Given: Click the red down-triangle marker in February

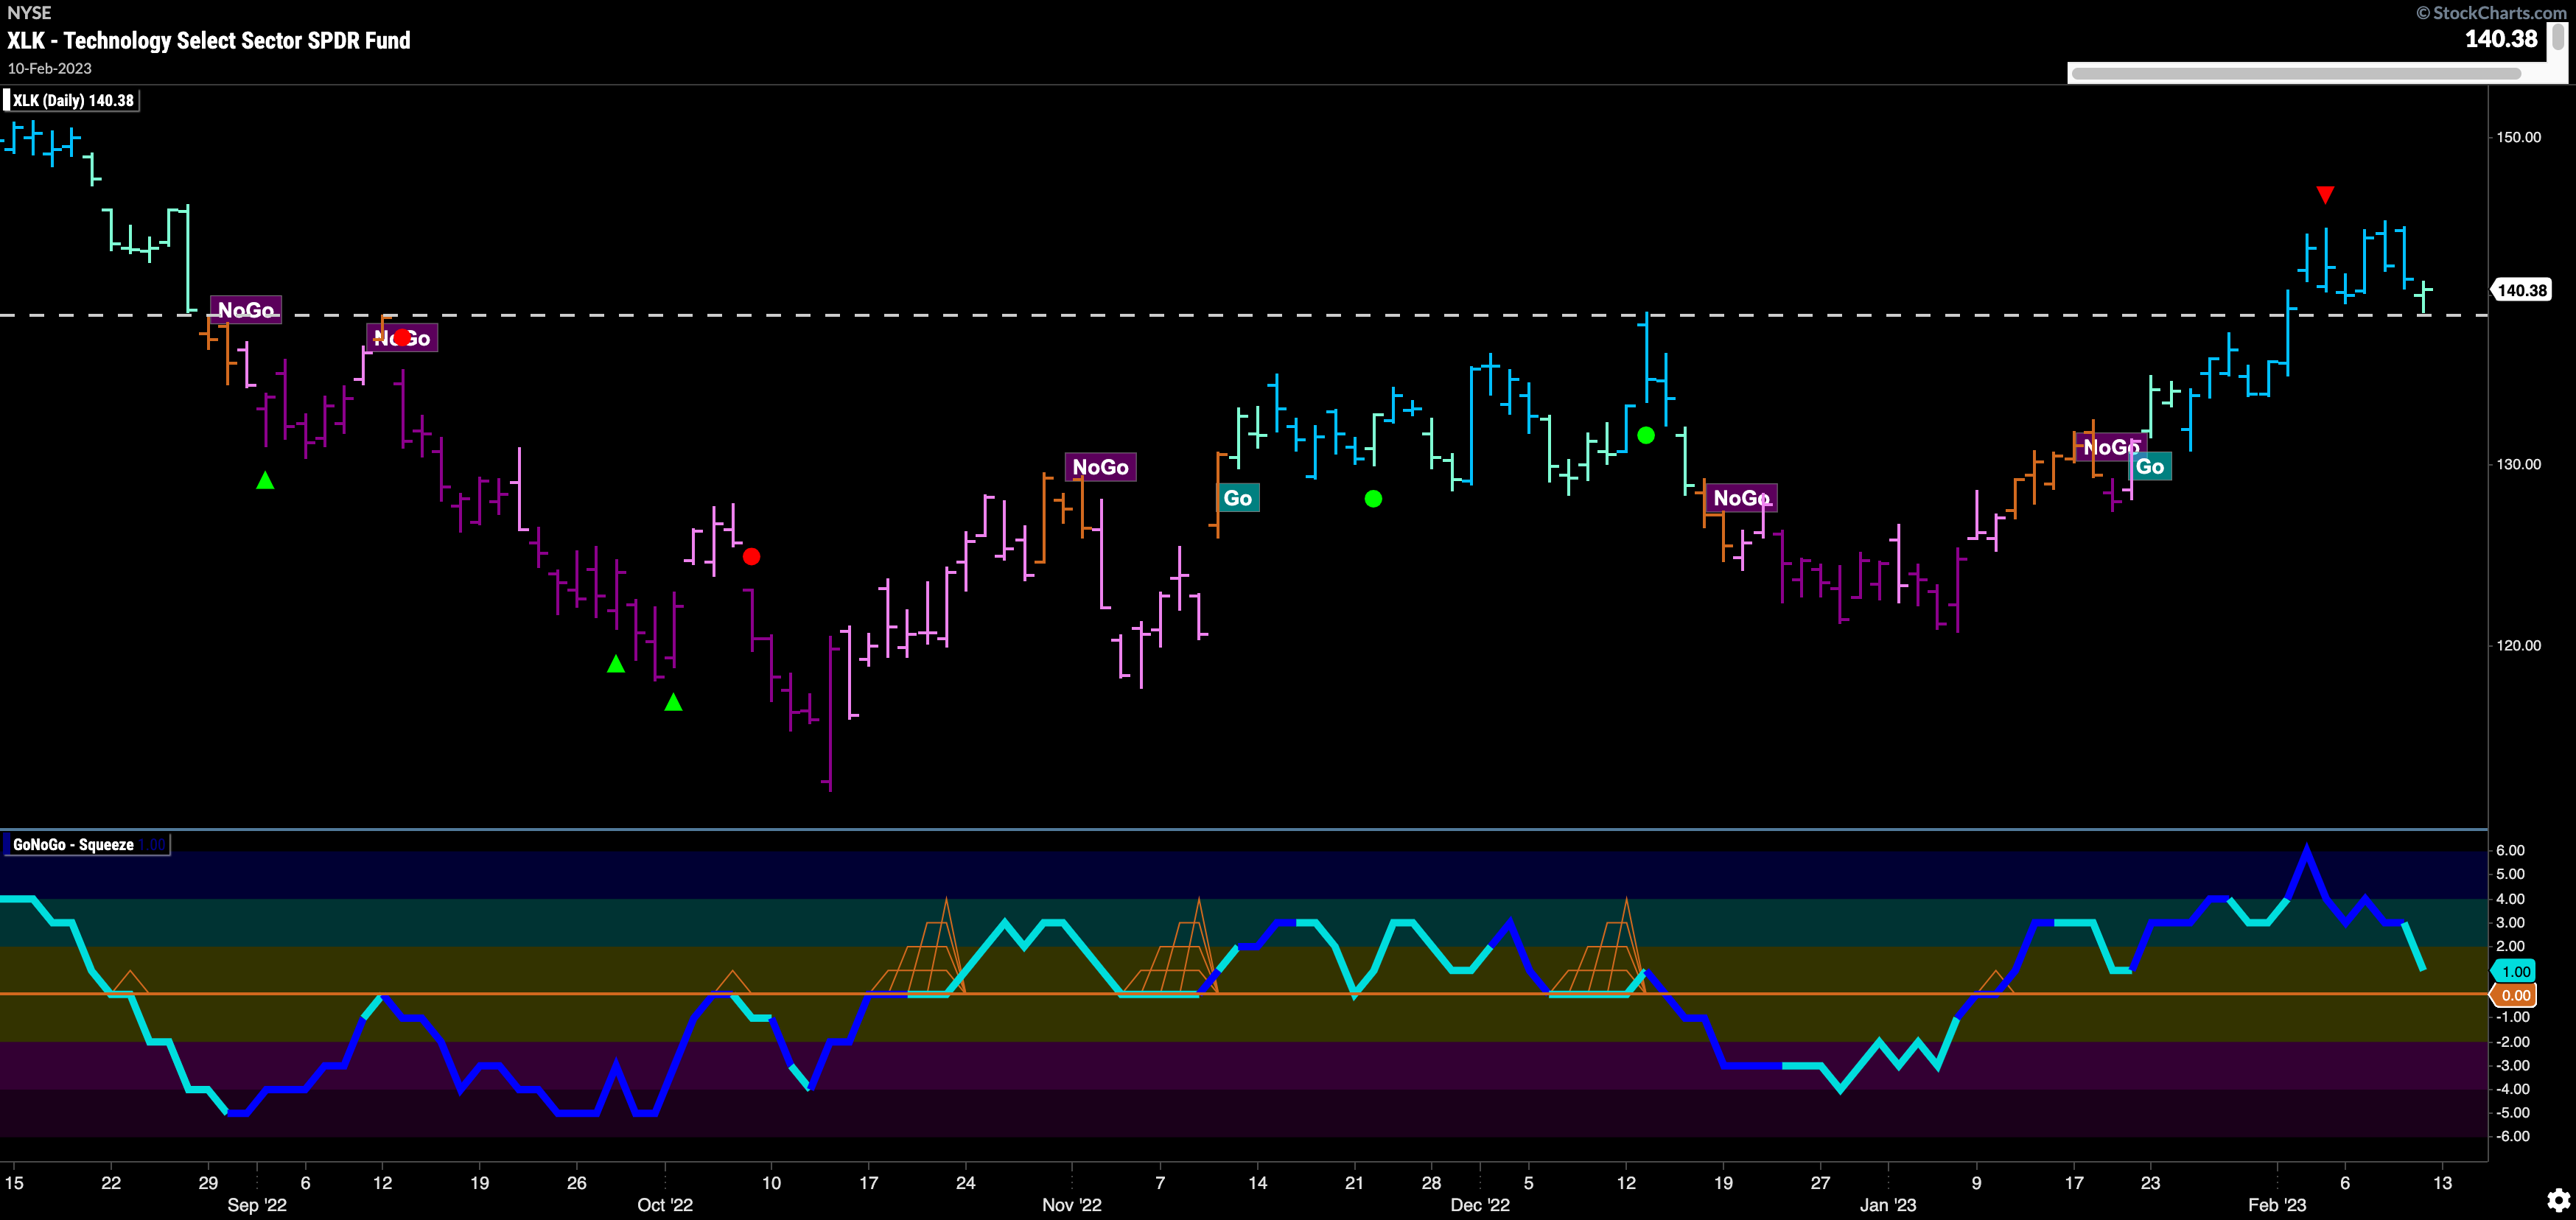Looking at the screenshot, I should coord(2325,194).
